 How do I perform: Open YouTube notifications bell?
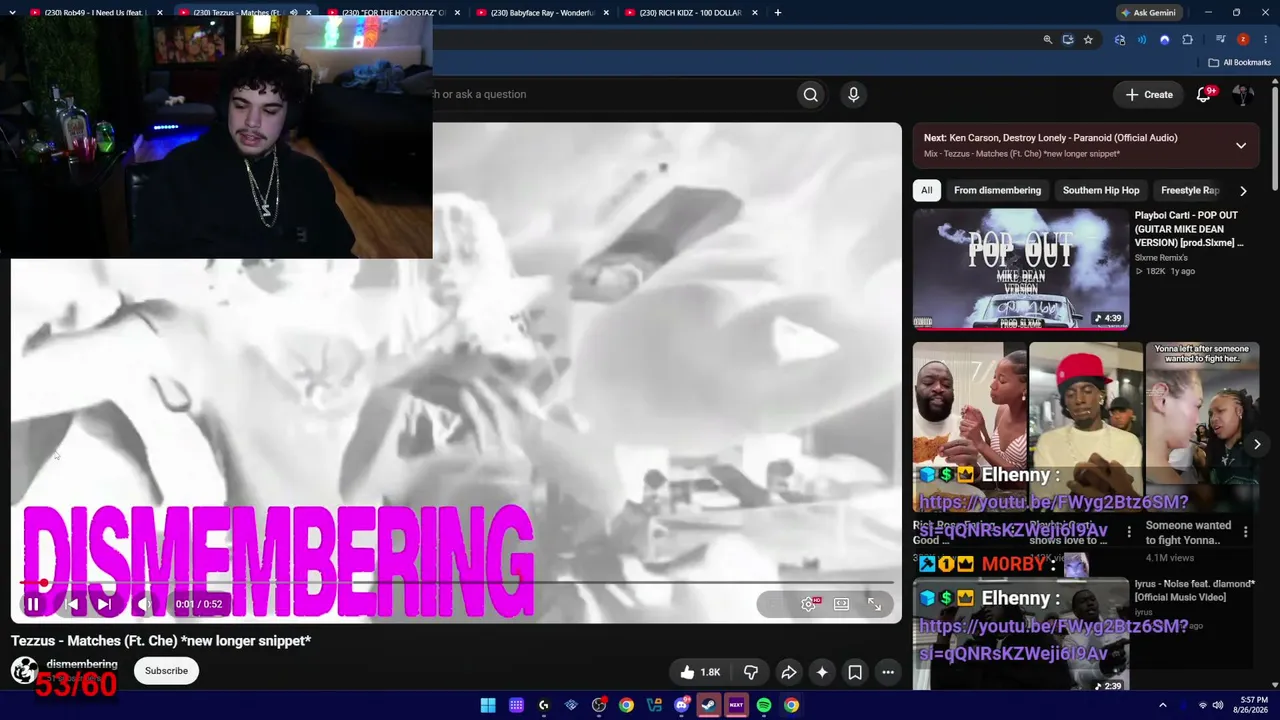coord(1206,94)
